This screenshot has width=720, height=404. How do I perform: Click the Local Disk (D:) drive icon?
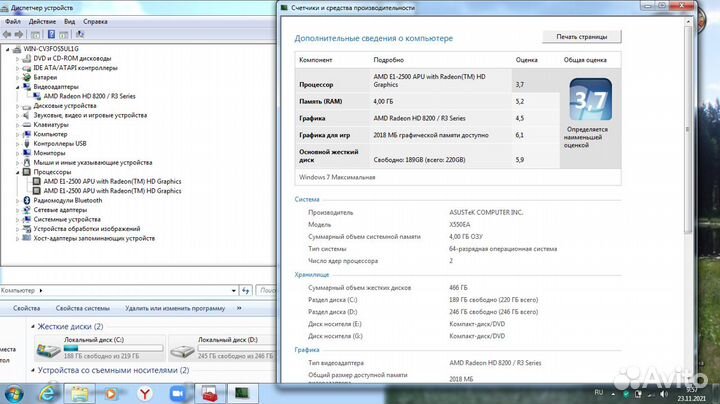[182, 350]
